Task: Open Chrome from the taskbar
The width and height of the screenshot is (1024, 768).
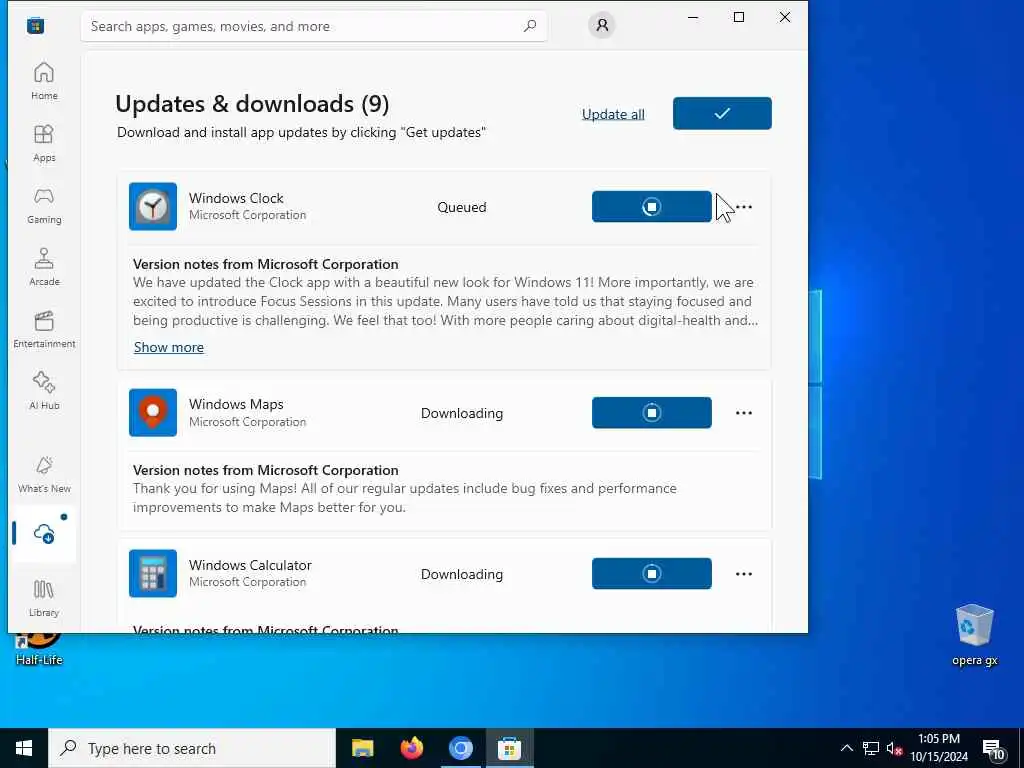Action: (460, 748)
